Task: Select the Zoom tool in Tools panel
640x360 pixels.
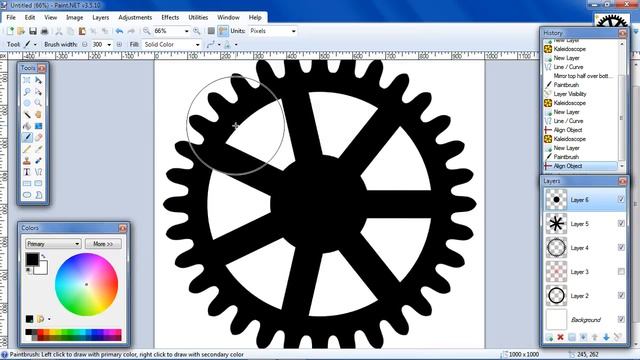Action: (x=38, y=103)
